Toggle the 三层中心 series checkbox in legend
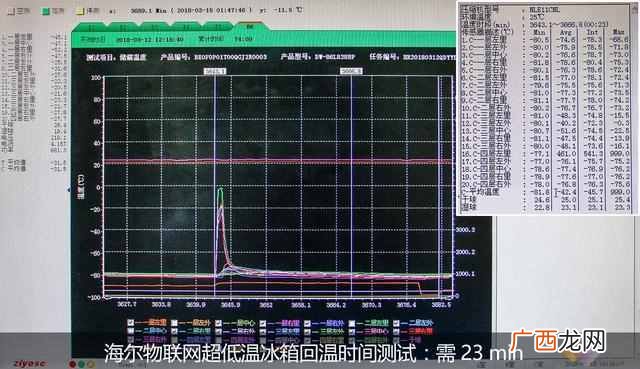The height and width of the screenshot is (369, 640). pyautogui.click(x=352, y=331)
